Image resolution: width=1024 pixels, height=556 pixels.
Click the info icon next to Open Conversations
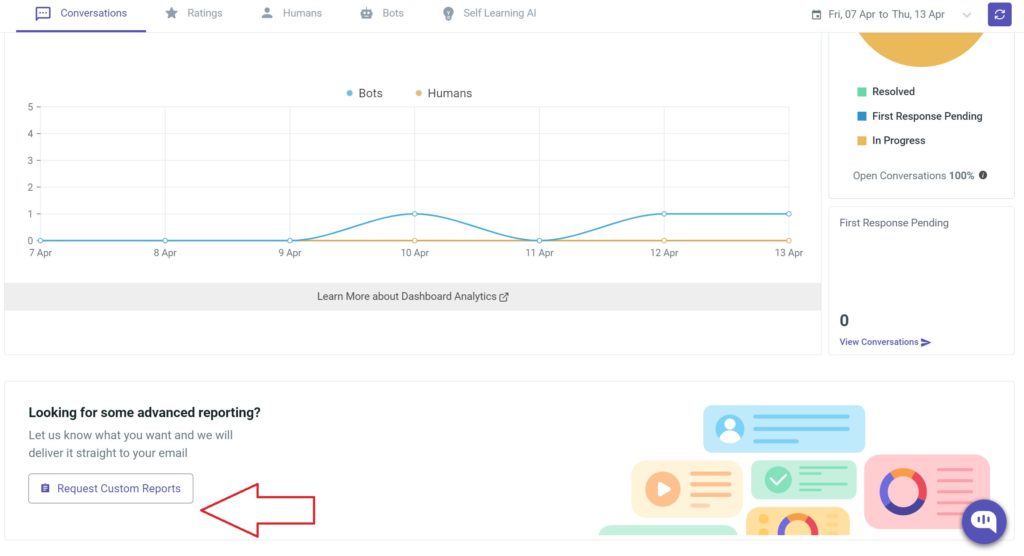[983, 175]
